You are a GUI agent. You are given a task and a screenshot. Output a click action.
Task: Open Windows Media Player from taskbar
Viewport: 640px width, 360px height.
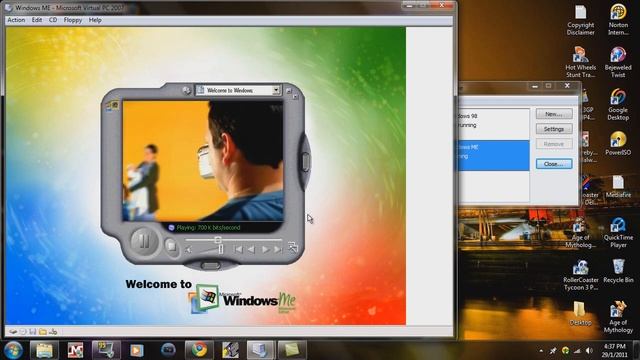137,350
